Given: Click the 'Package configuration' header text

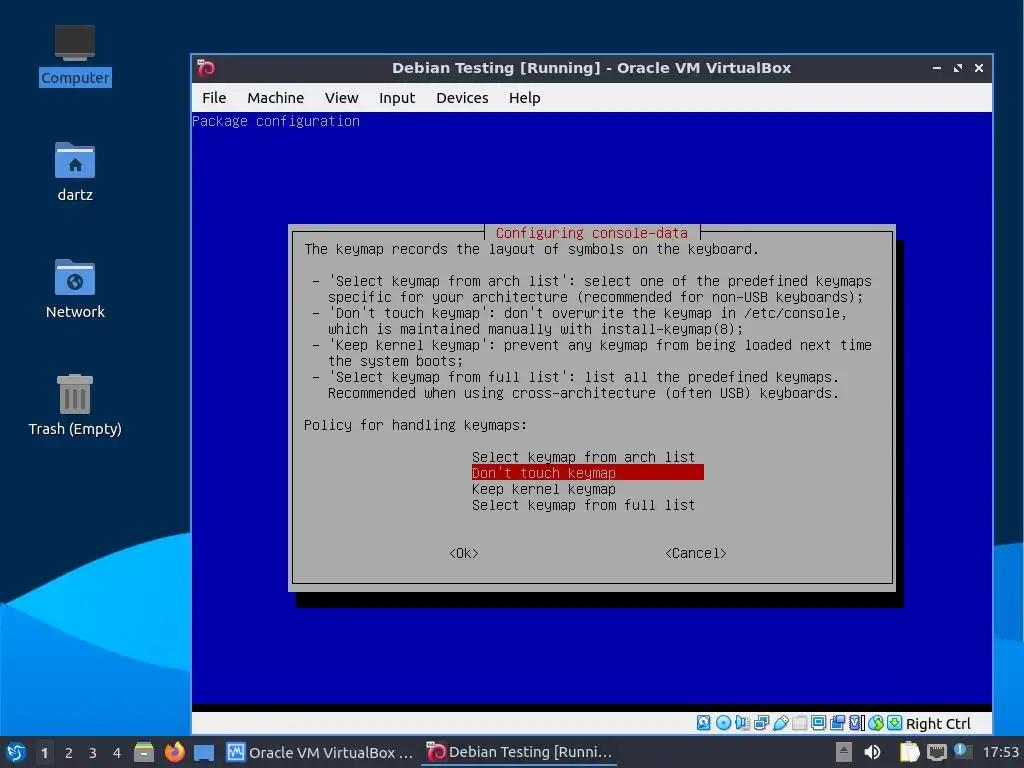Looking at the screenshot, I should tap(276, 121).
